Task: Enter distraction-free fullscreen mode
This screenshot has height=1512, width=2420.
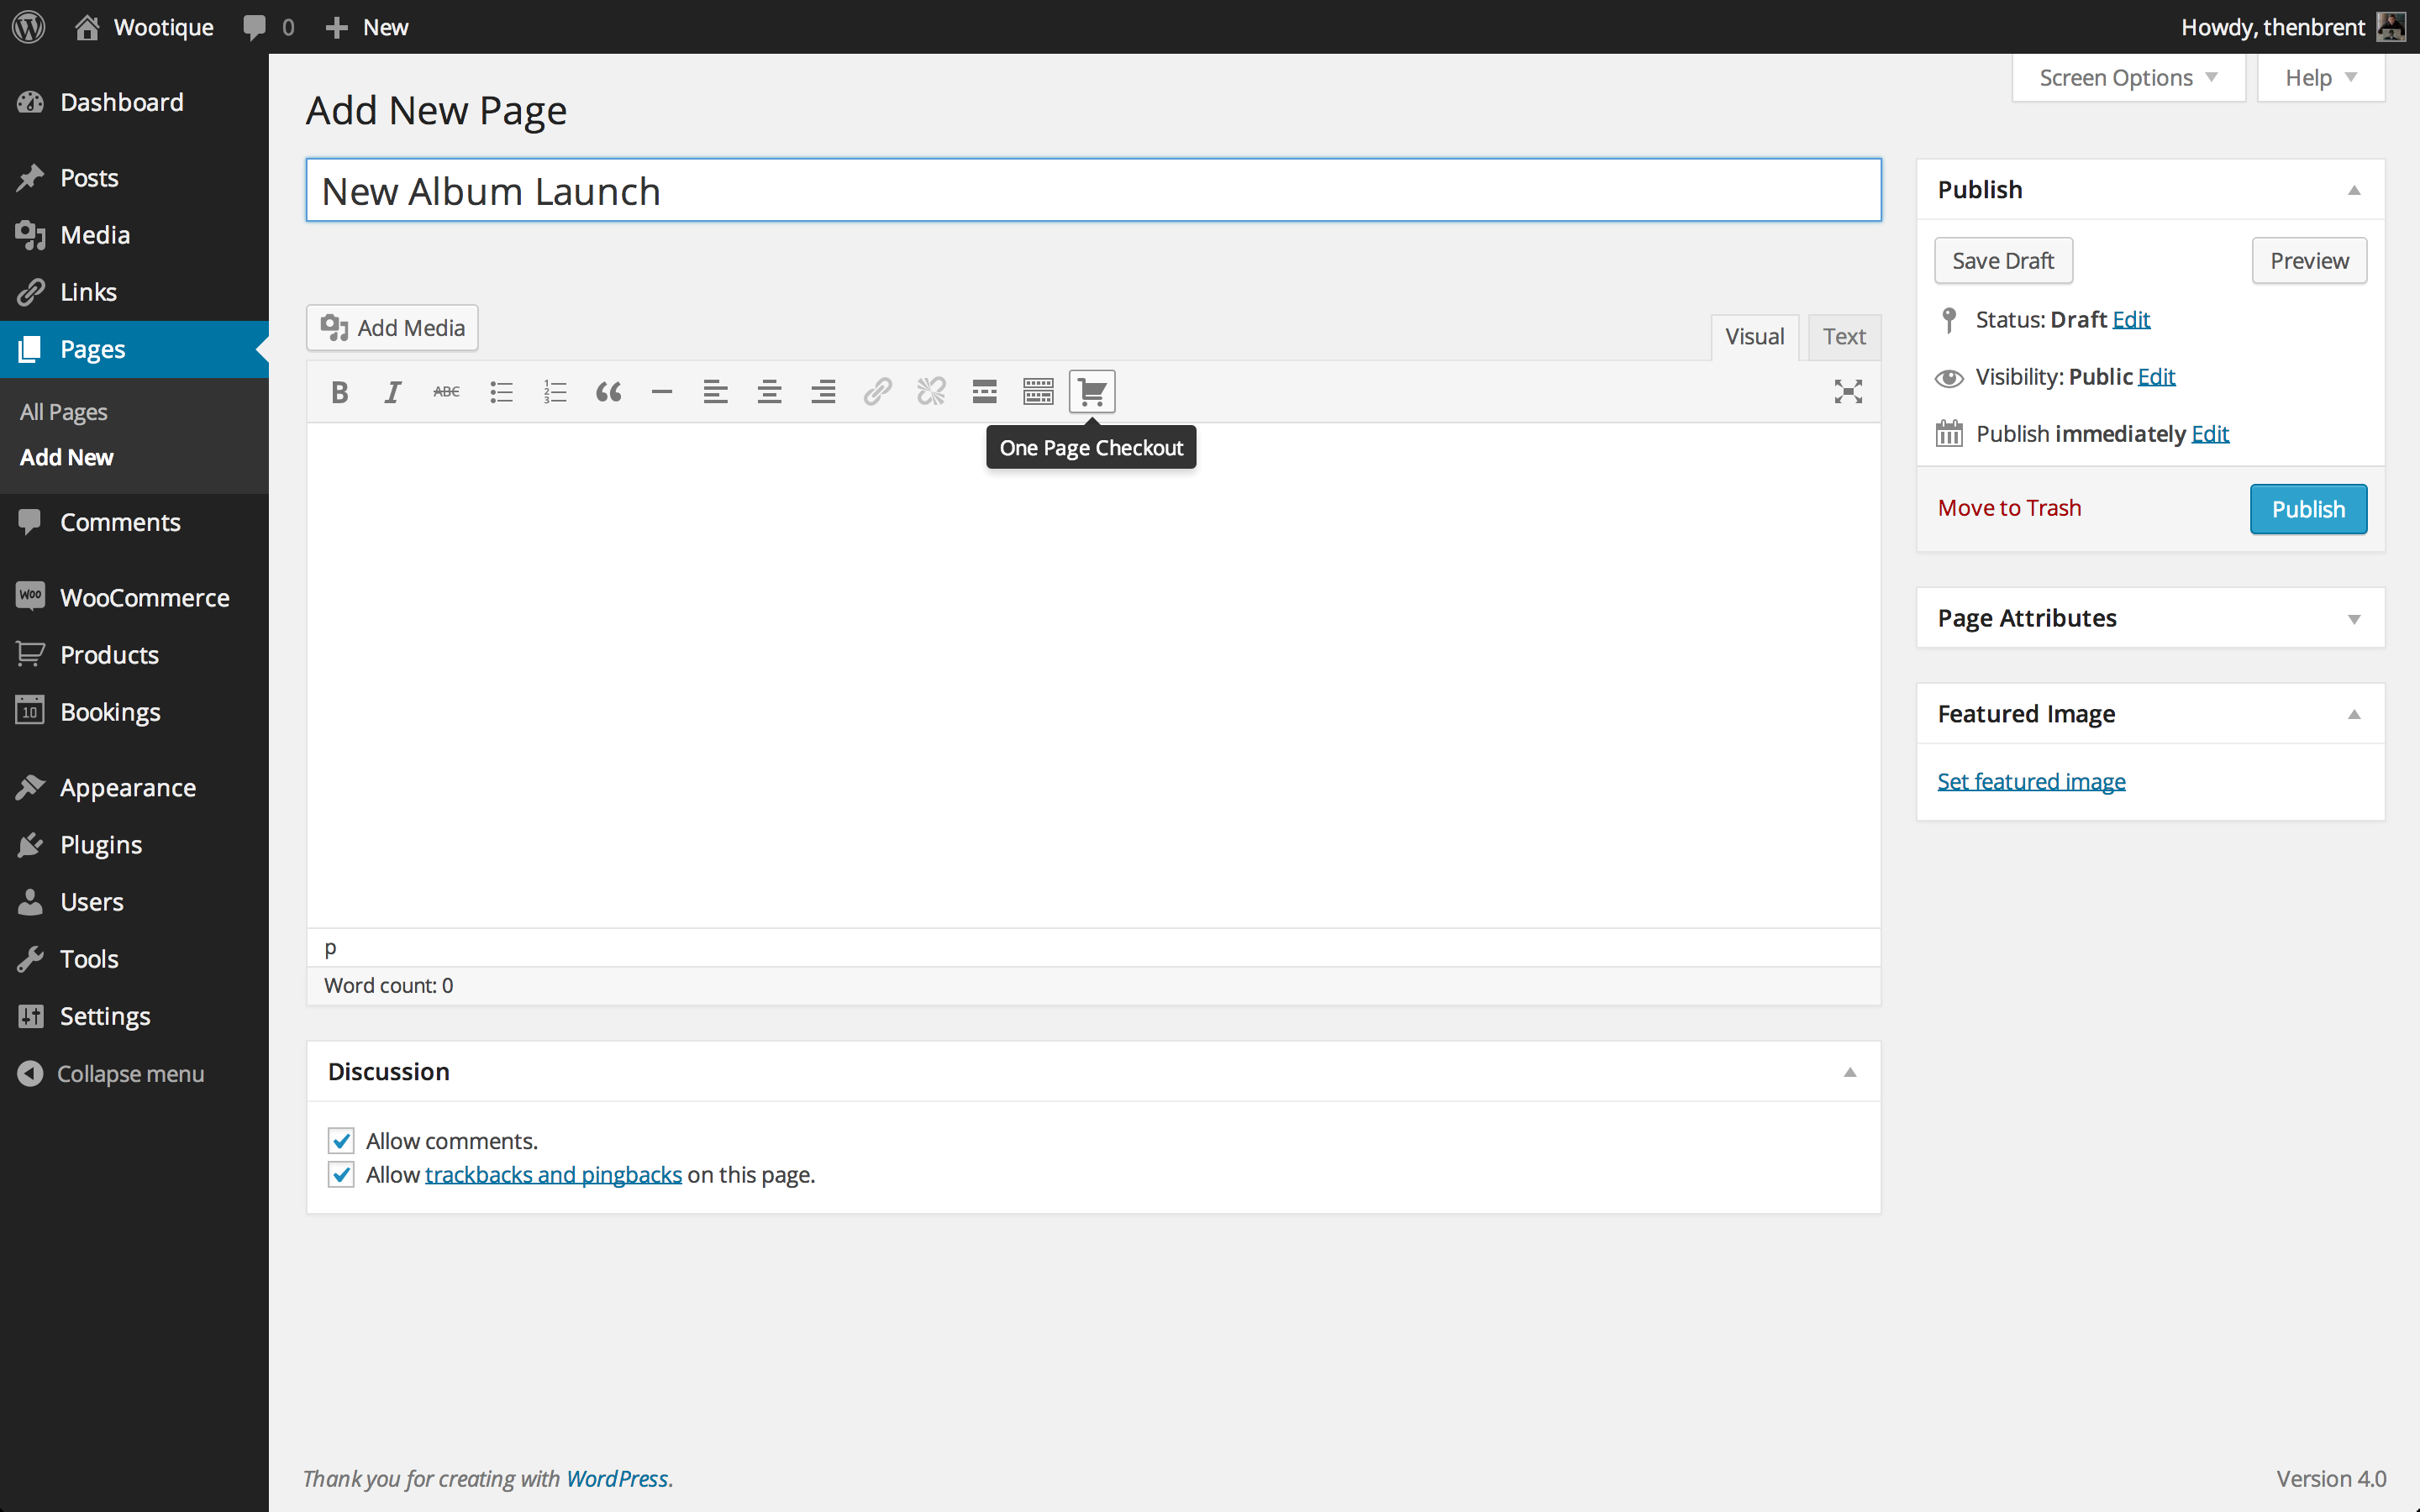Action: click(1847, 392)
